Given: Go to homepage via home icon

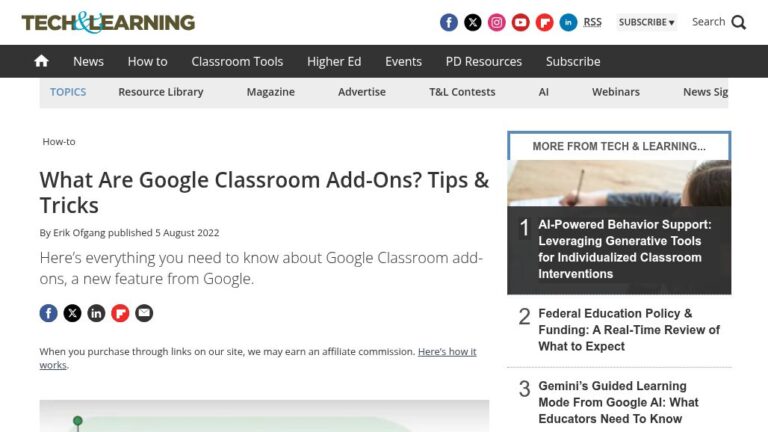Looking at the screenshot, I should coord(42,61).
